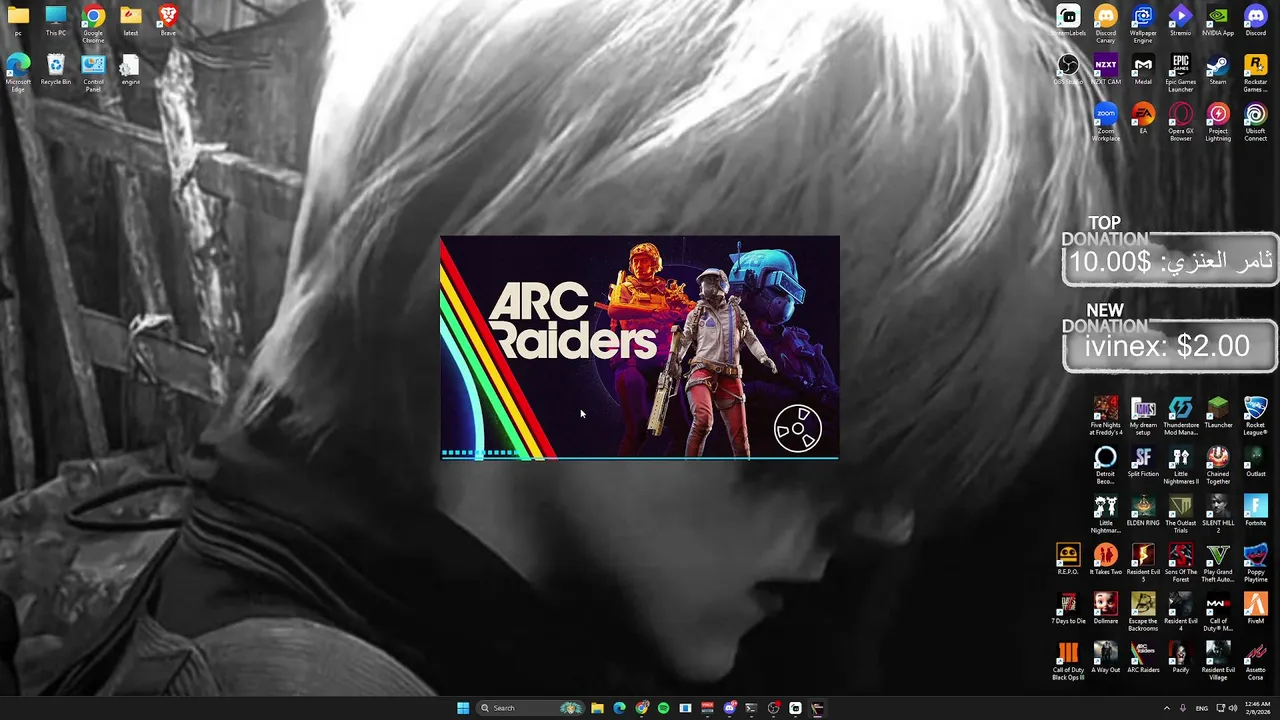Open Poppy Playtime desktop icon
1280x720 pixels.
click(x=1255, y=563)
